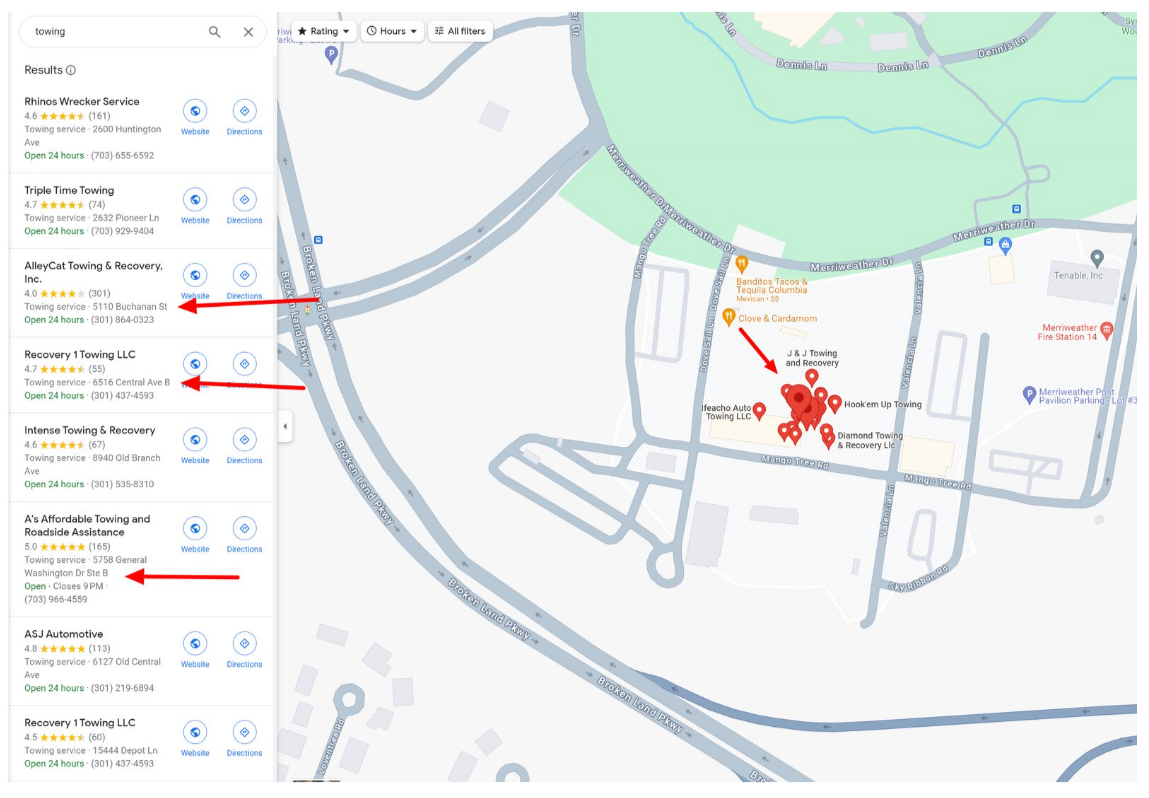
Task: Click the Diamond Towing & Recovery pin
Action: pyautogui.click(x=828, y=440)
